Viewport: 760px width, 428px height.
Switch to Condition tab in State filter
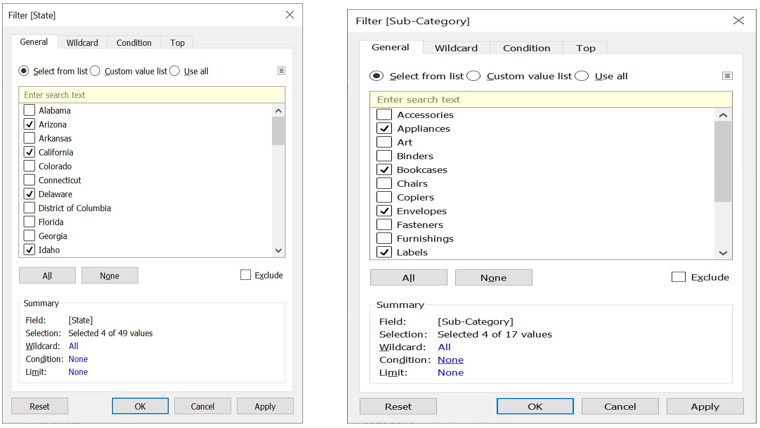pos(134,43)
